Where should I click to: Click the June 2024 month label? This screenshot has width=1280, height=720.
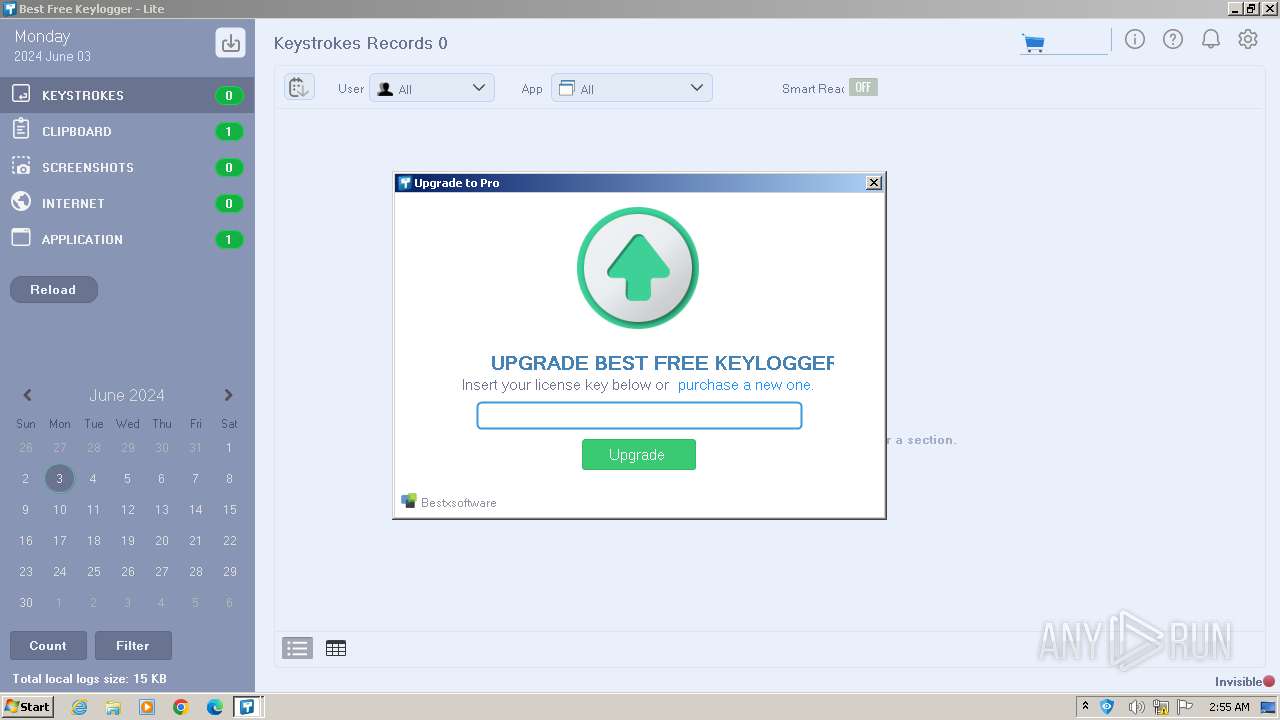[x=127, y=395]
